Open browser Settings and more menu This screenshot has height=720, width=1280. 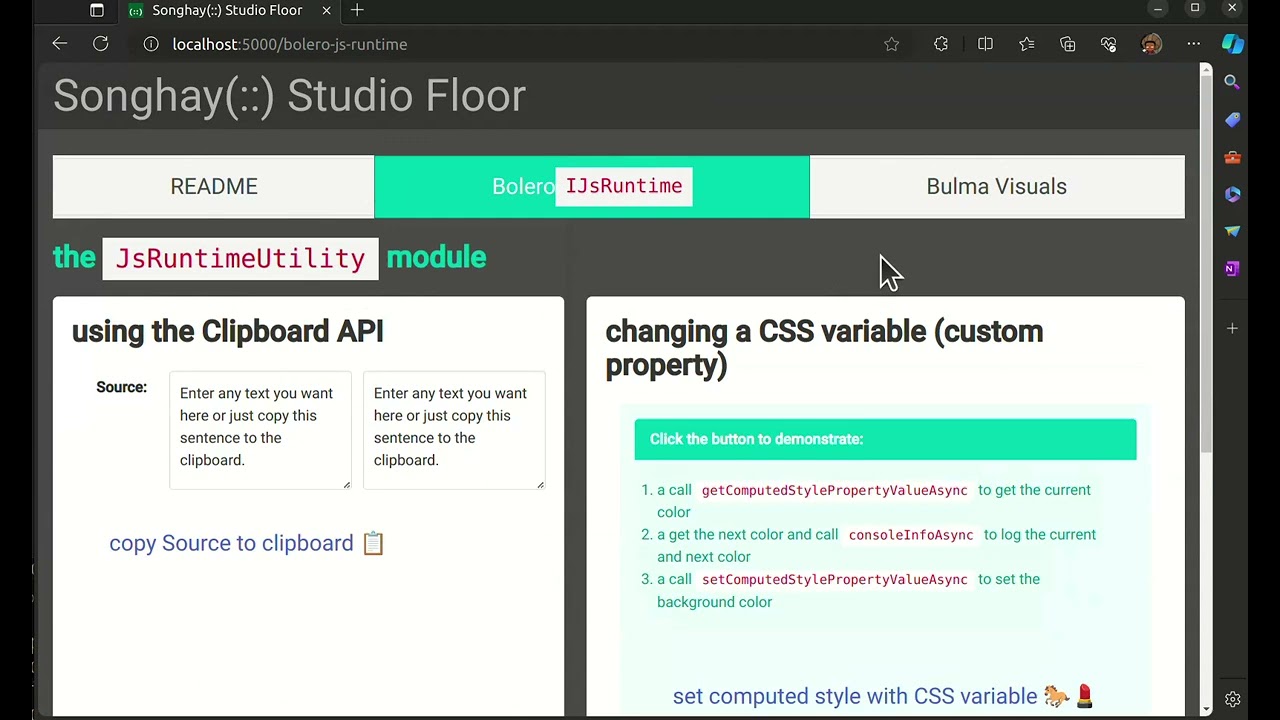(1193, 44)
